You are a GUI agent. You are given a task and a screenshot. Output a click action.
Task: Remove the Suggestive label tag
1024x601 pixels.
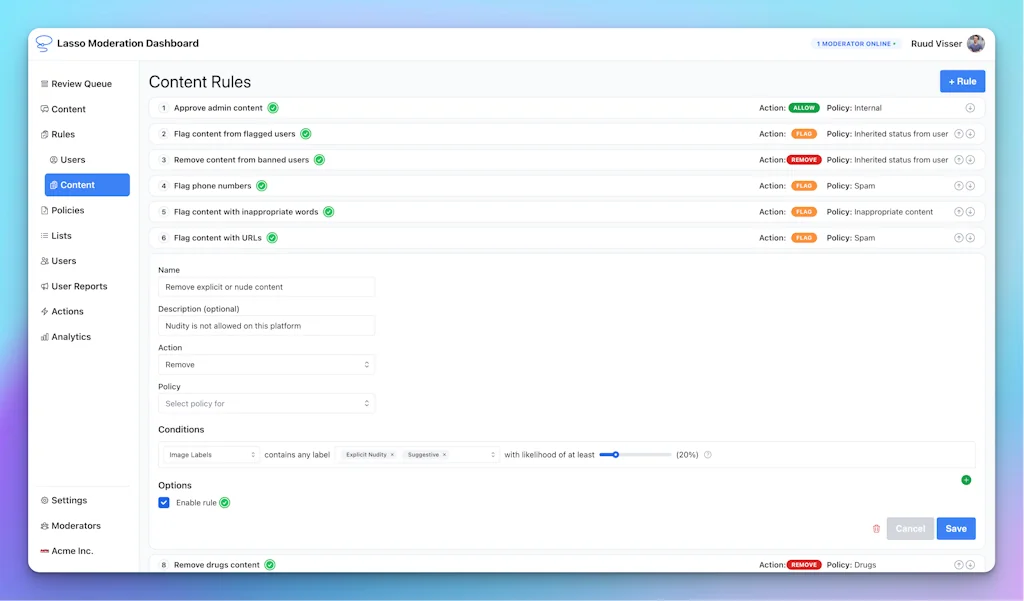pyautogui.click(x=444, y=454)
